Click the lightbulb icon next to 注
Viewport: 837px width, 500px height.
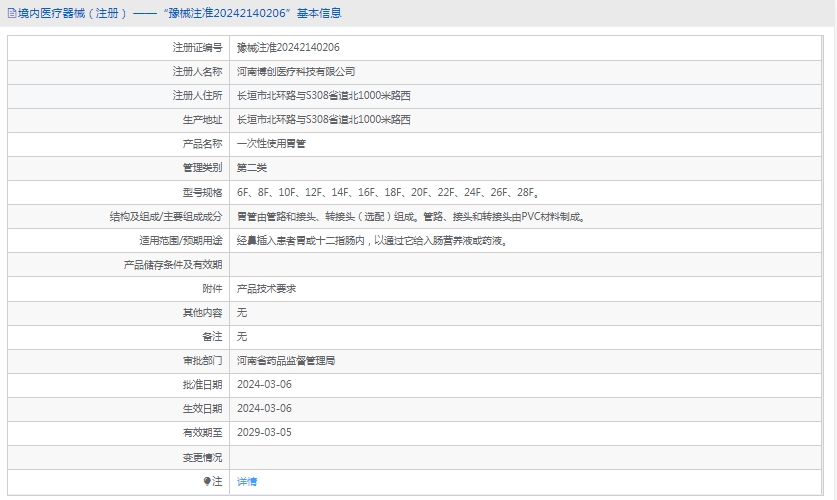coord(207,481)
